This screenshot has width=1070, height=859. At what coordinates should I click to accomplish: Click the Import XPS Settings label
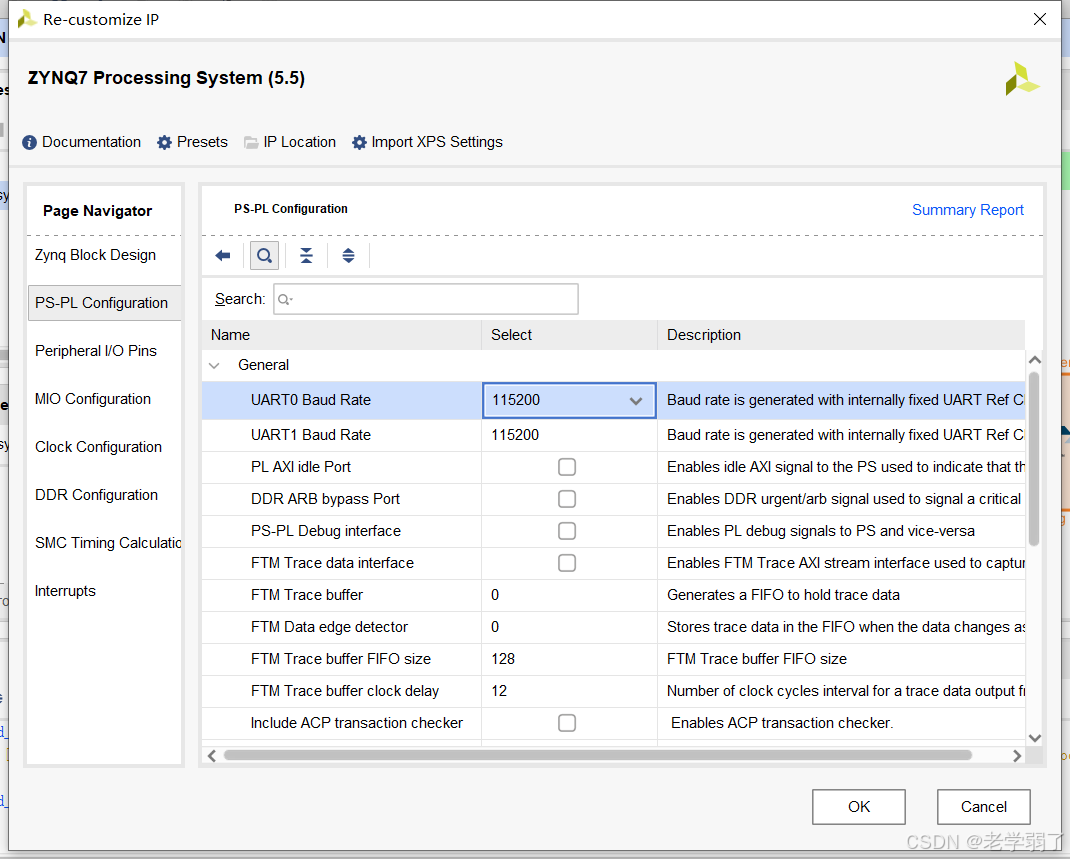point(437,142)
